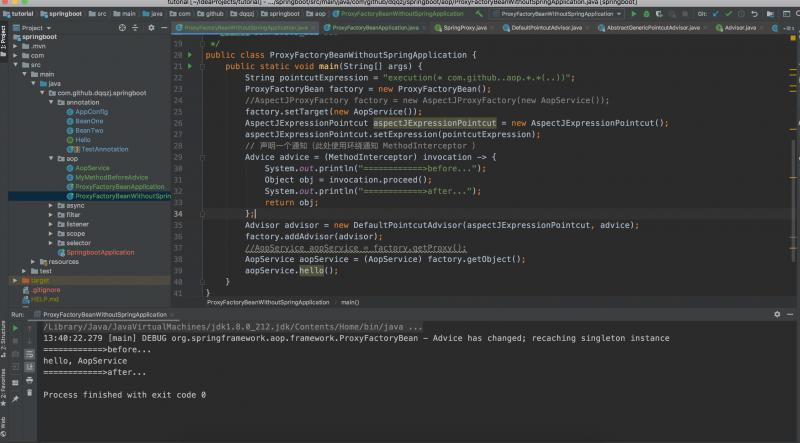Open the Structure tool window side tab
Viewport: 800px width, 443px height.
coord(4,340)
